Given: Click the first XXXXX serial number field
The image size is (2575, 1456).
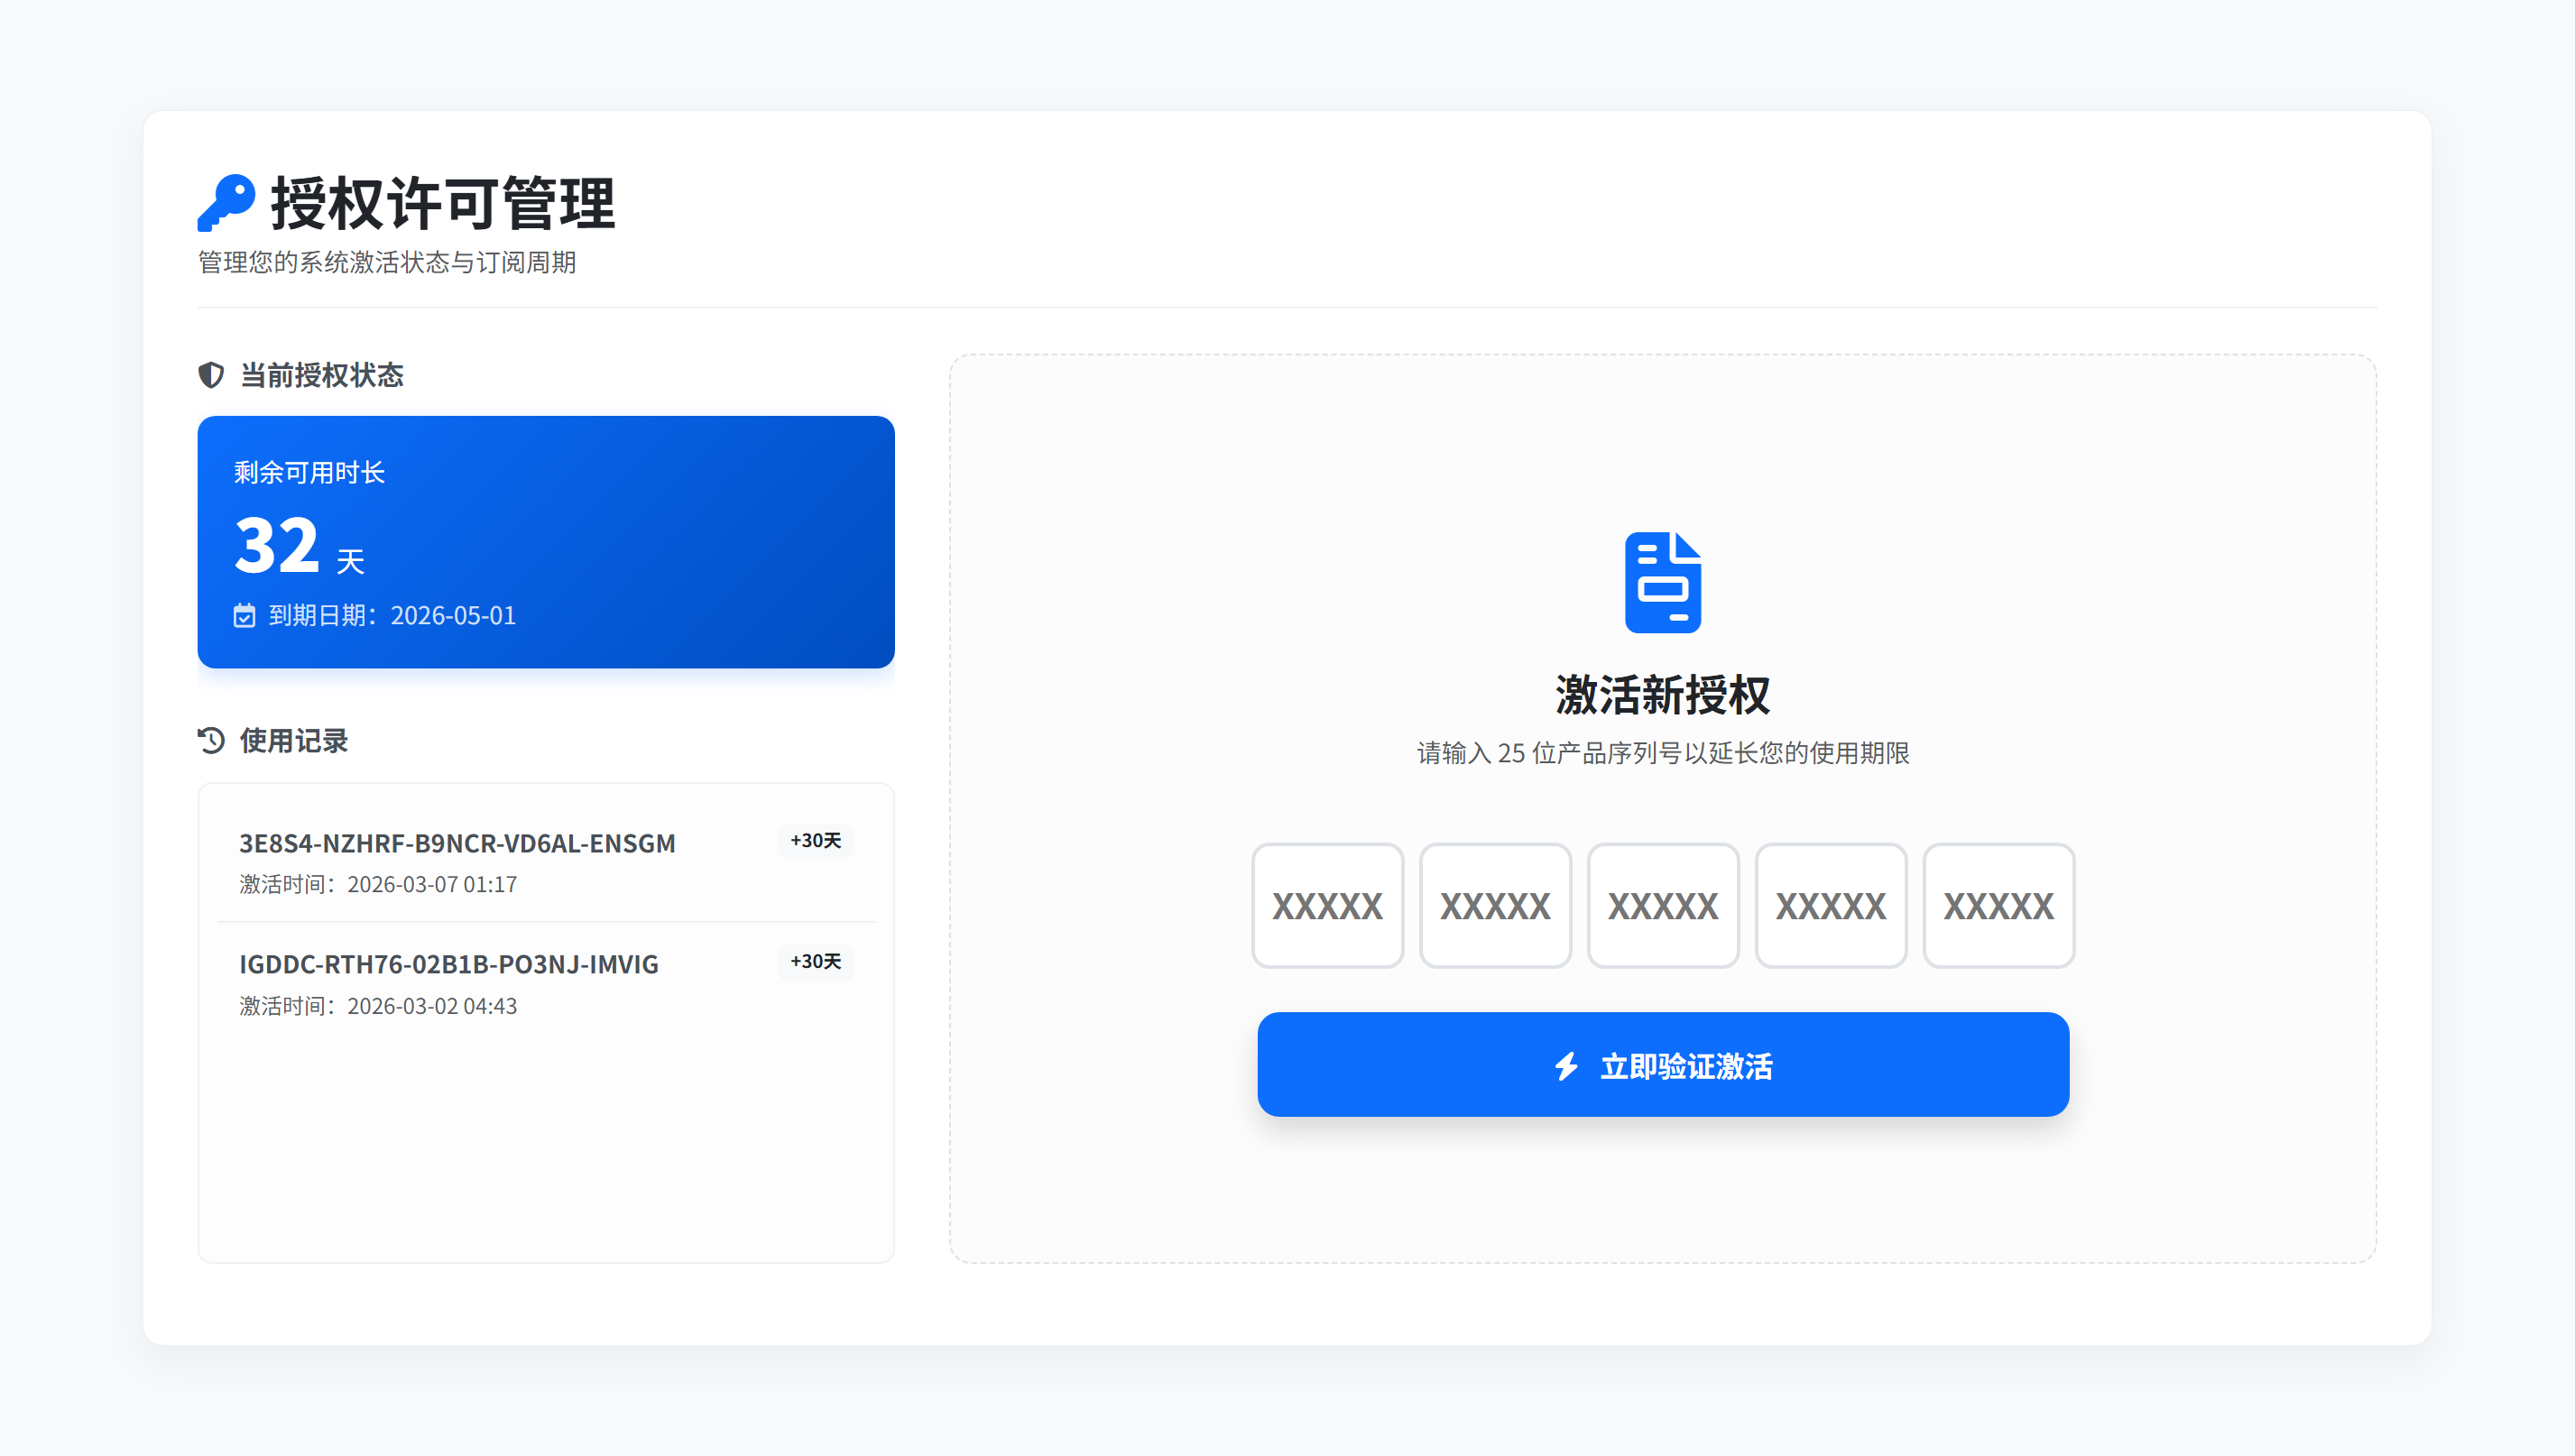Looking at the screenshot, I should point(1327,905).
